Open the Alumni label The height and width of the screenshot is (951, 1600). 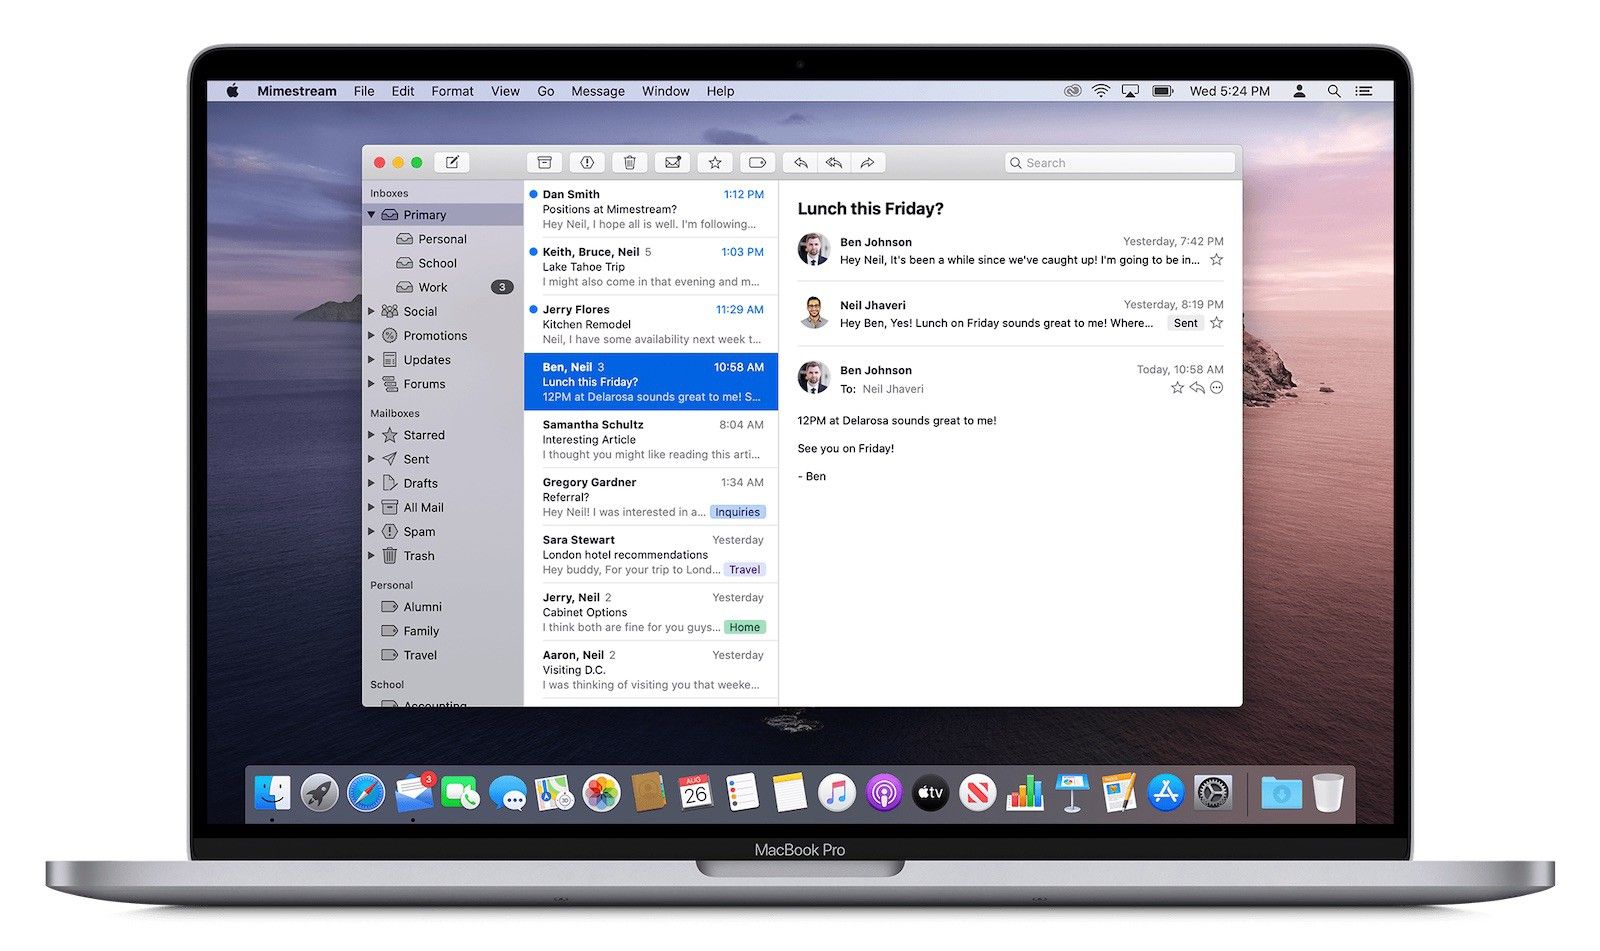(x=443, y=607)
